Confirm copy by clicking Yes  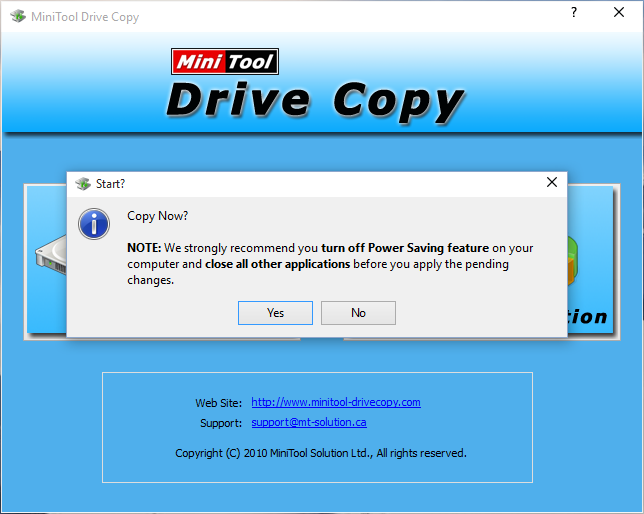(x=275, y=313)
